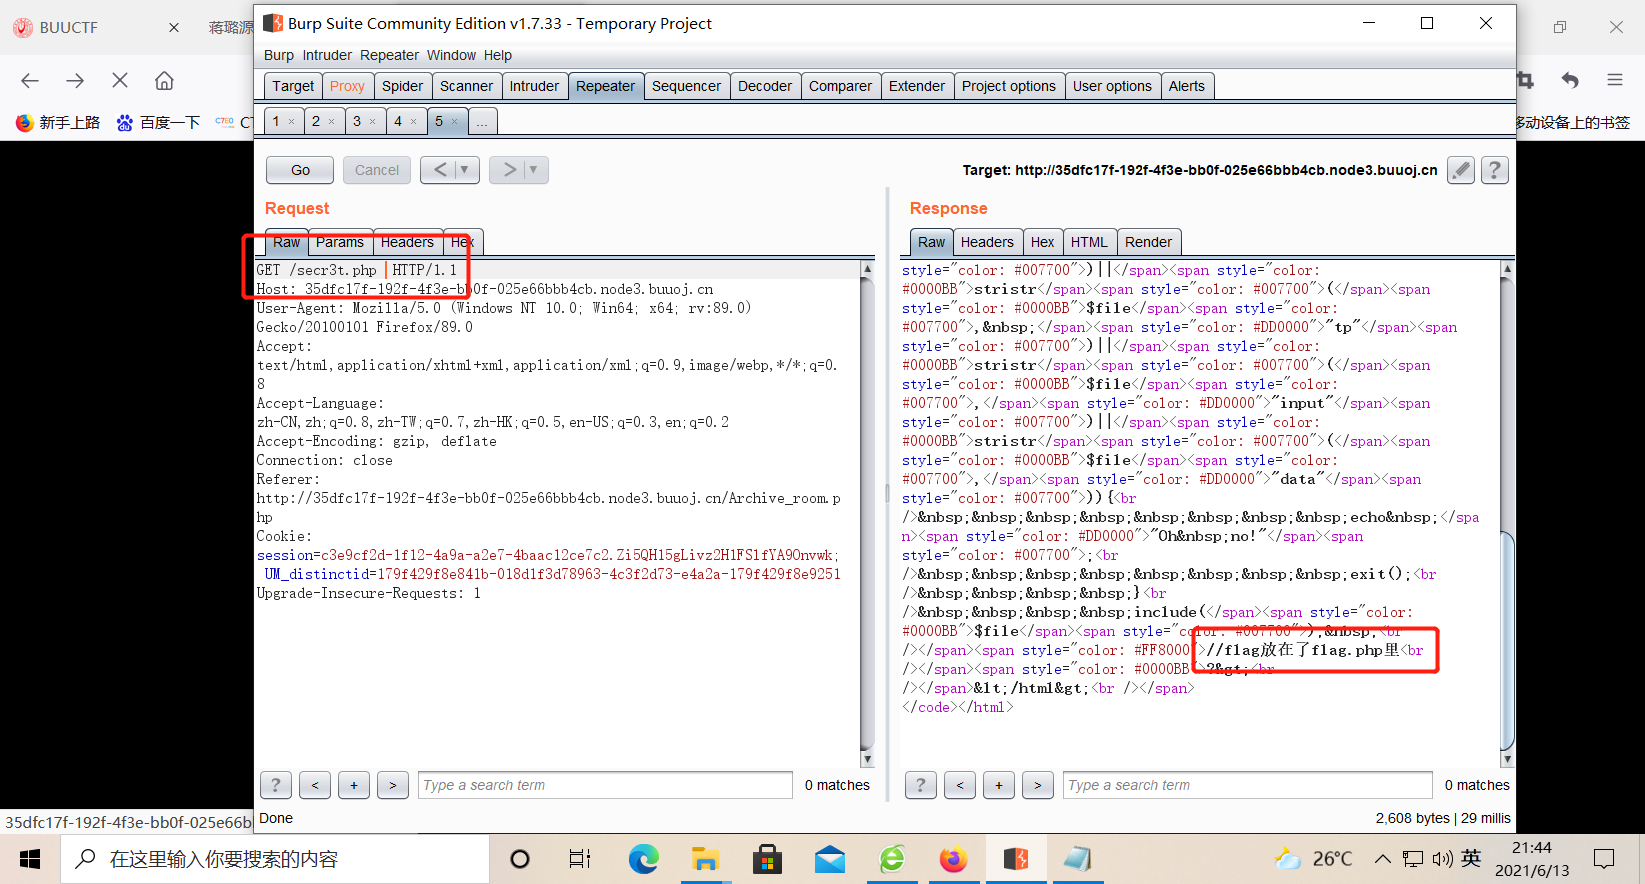The image size is (1645, 884).
Task: Show response Hex view
Action: (1042, 242)
